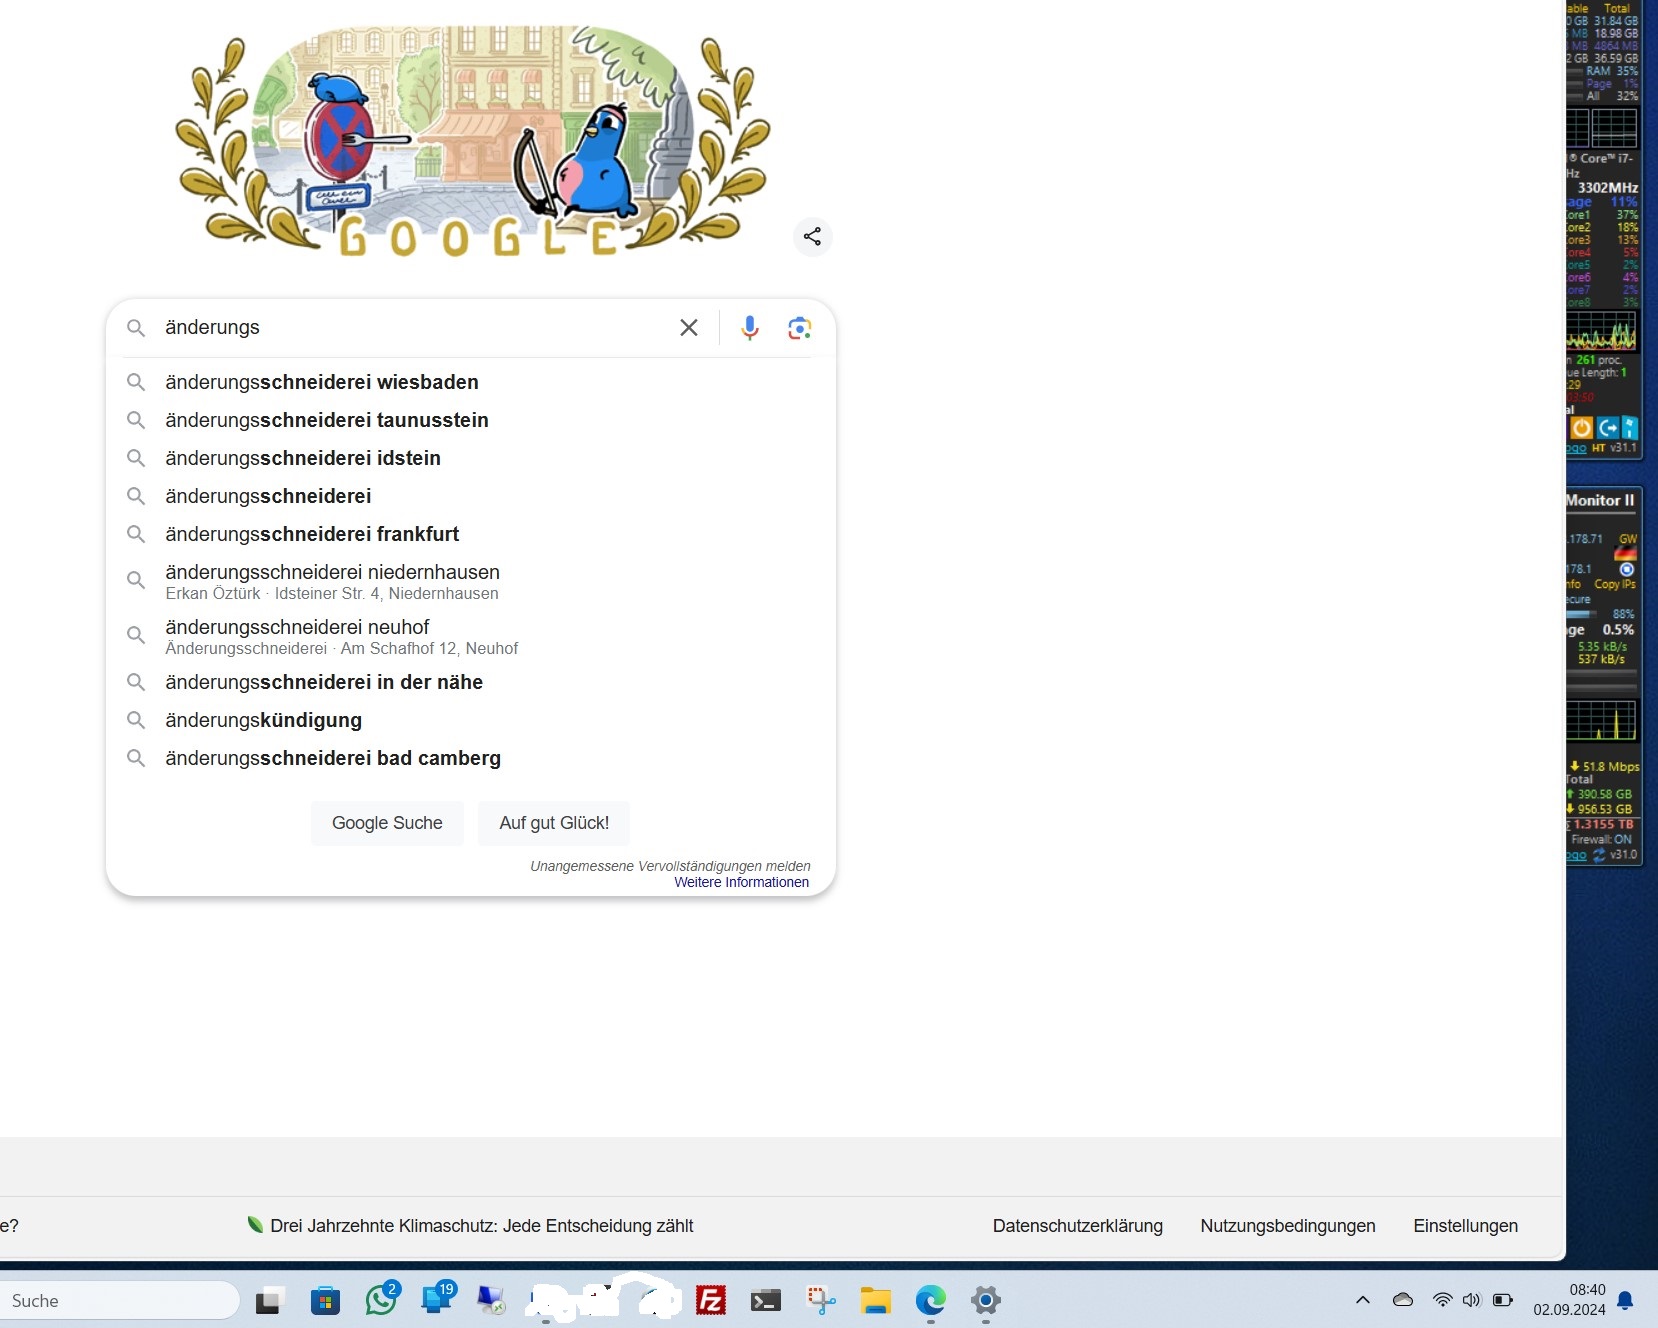Open Task View on the taskbar

[x=268, y=1301]
